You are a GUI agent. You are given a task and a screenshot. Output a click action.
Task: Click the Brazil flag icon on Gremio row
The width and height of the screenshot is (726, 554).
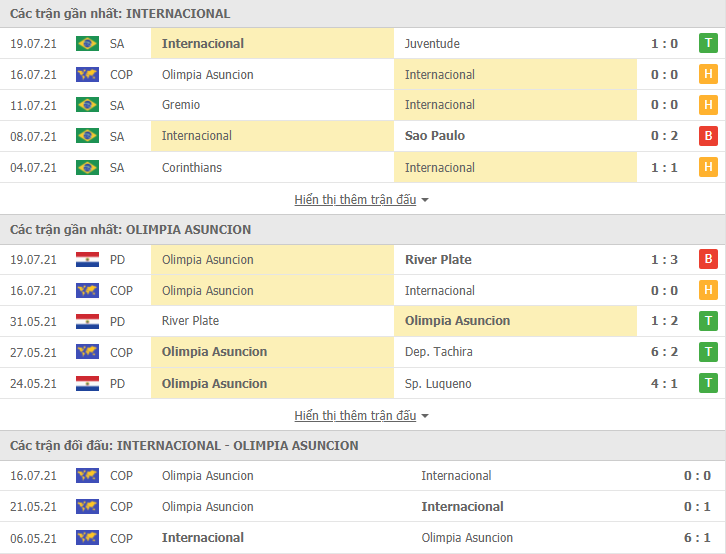tap(87, 105)
